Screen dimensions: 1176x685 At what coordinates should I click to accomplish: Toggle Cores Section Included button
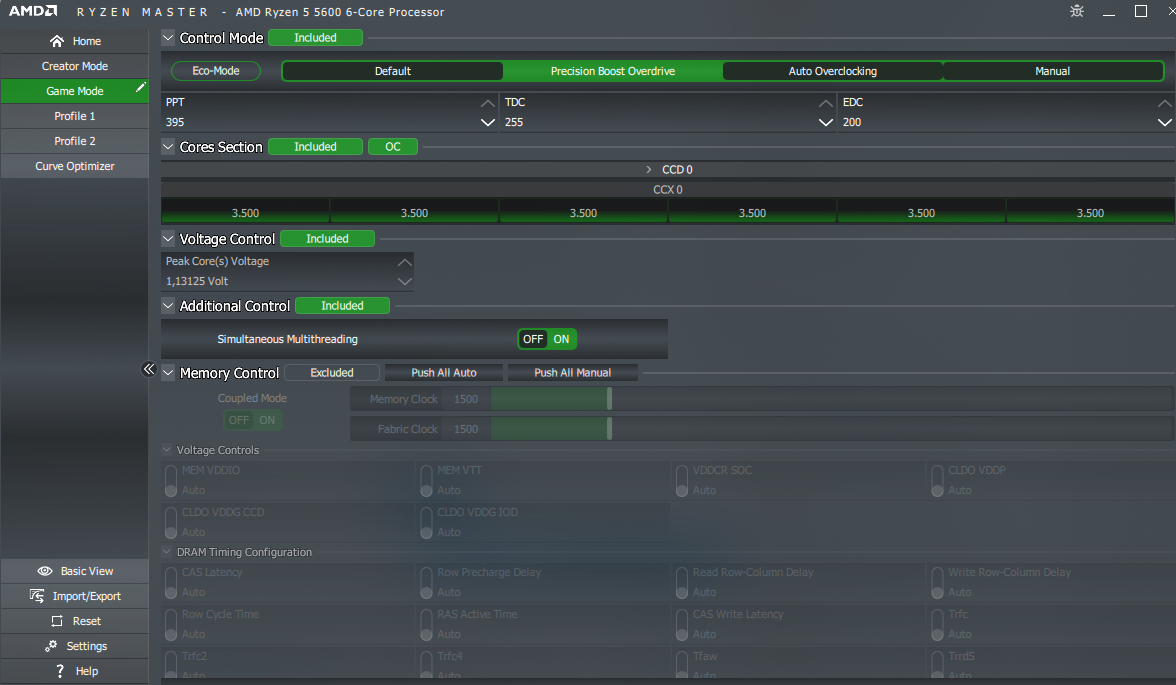pos(315,146)
